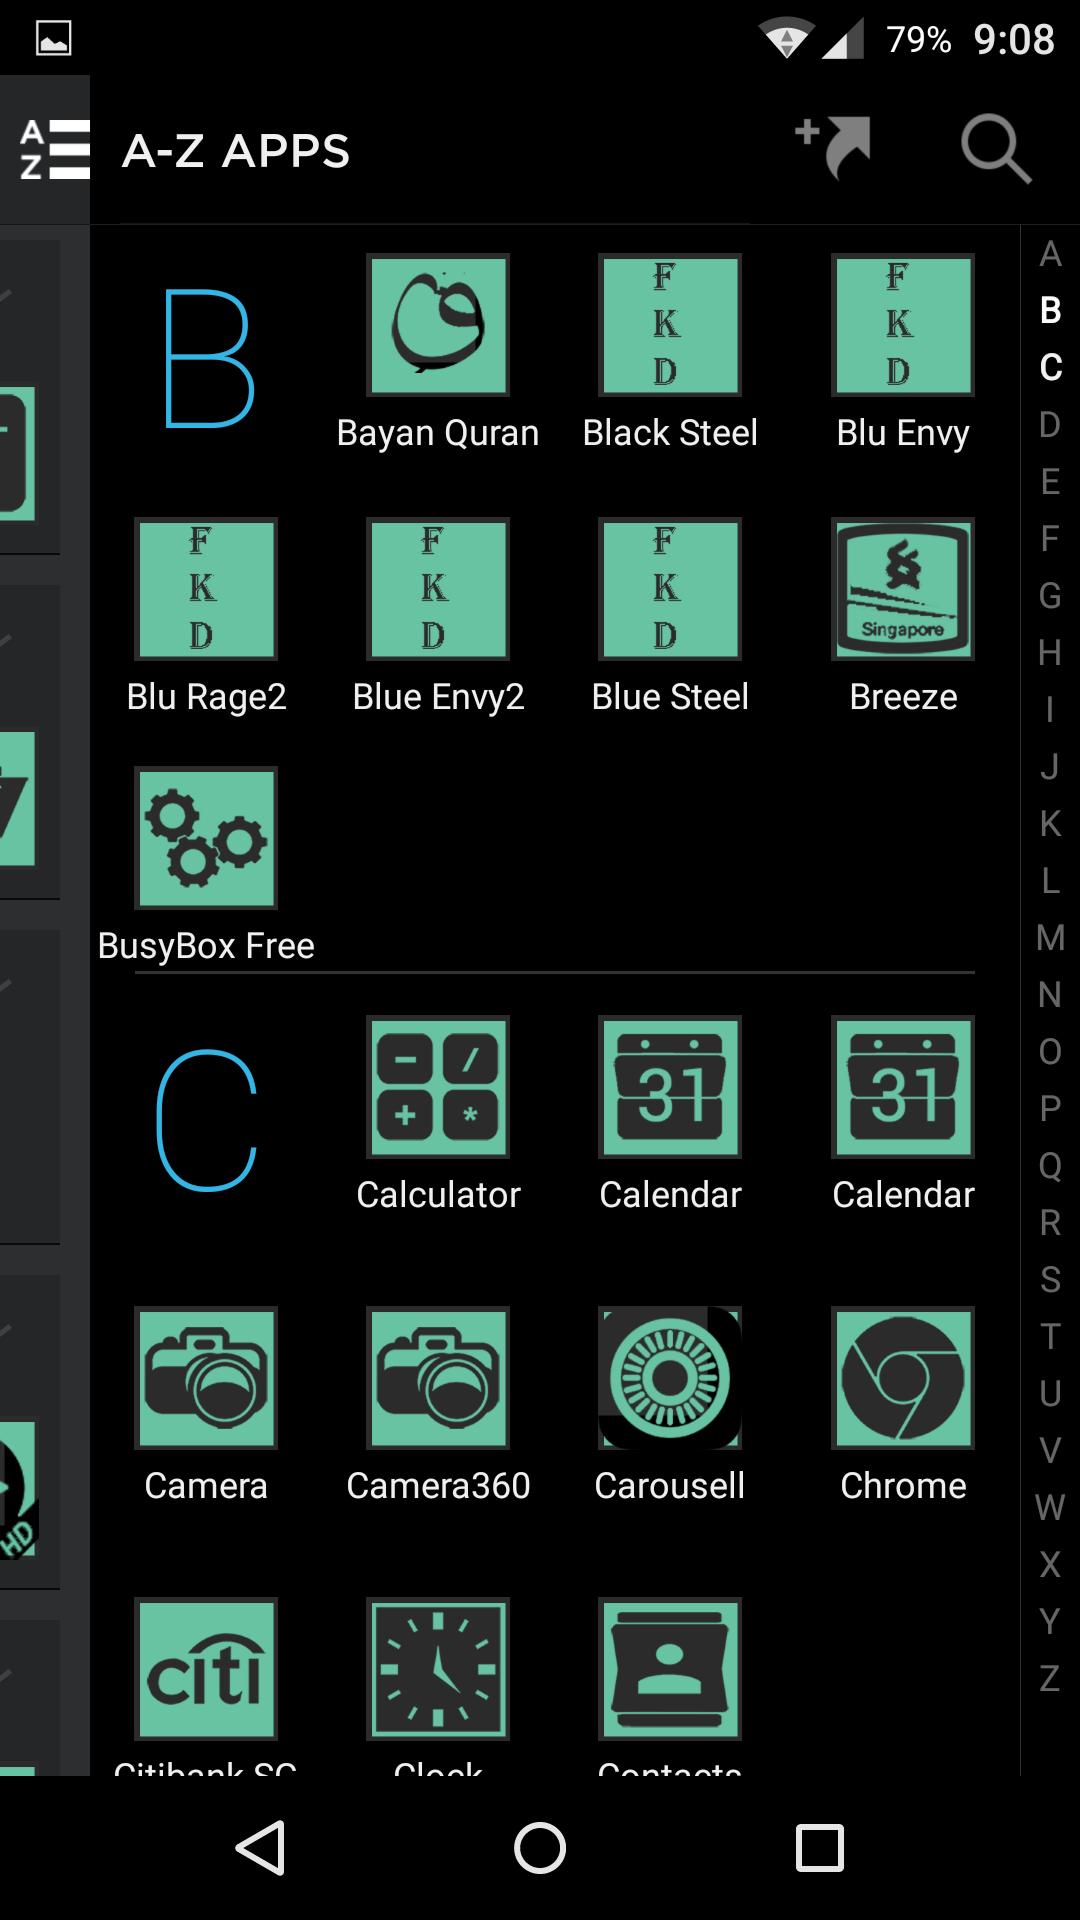Open the A-Z sort menu icon
1080x1920 pixels.
55,150
